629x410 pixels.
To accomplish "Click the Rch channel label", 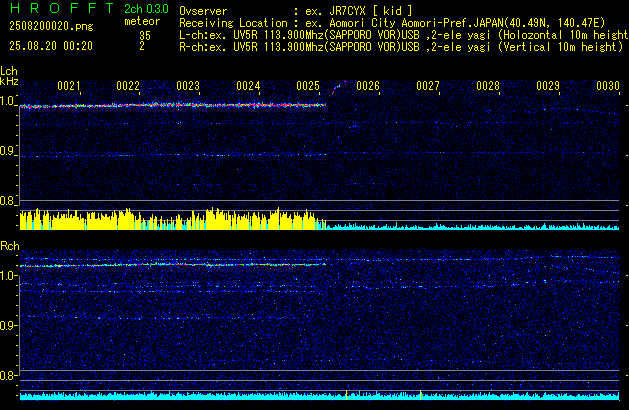I will pyautogui.click(x=10, y=246).
